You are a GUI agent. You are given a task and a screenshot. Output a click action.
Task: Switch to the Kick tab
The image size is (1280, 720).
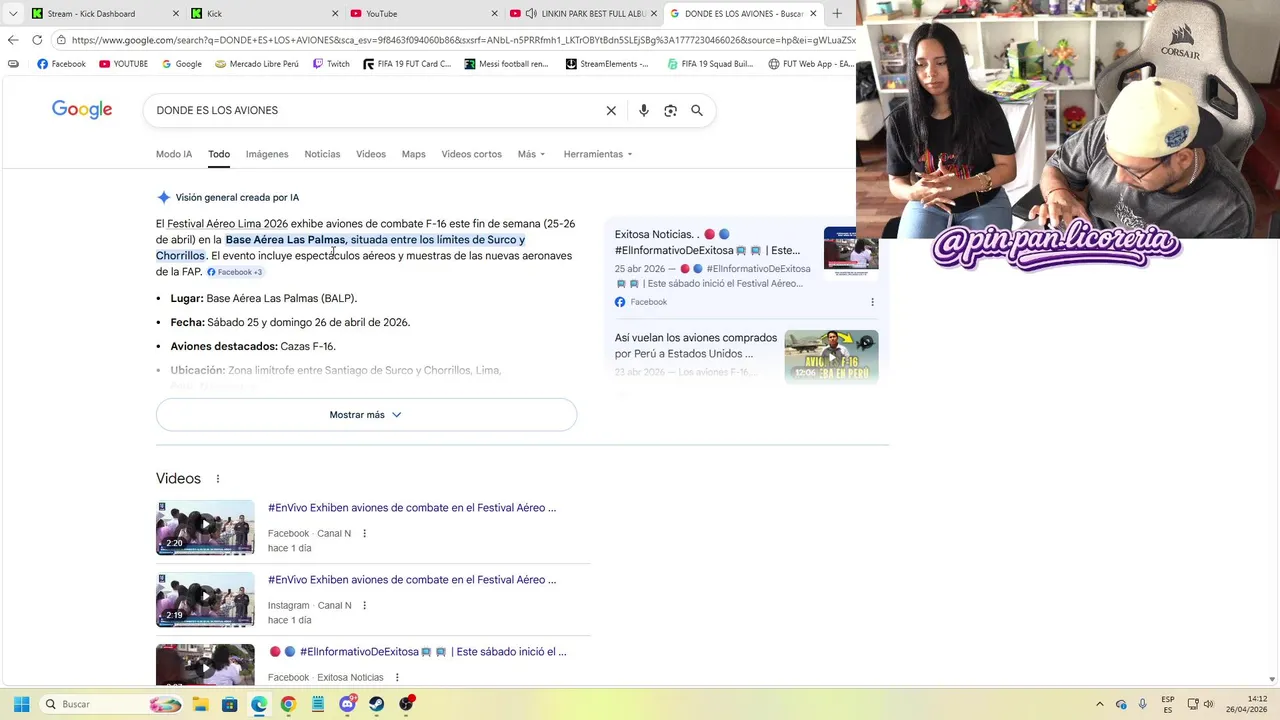264,13
